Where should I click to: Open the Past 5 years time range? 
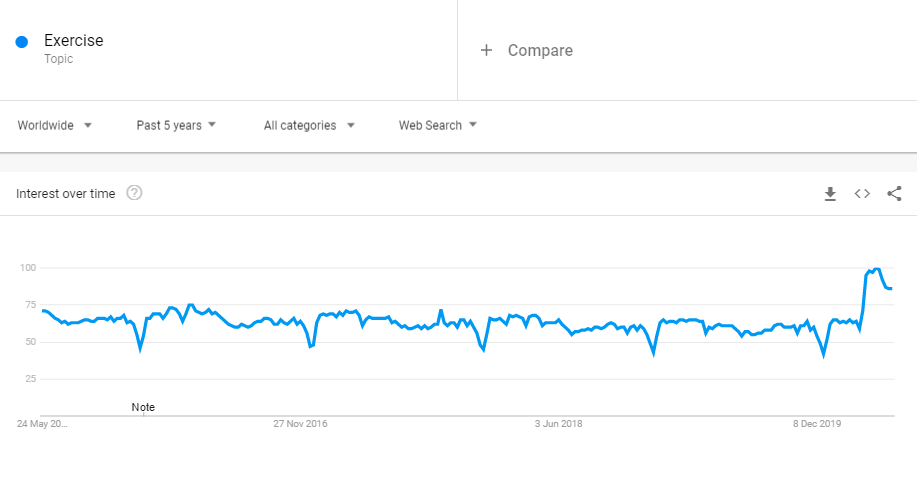point(177,126)
